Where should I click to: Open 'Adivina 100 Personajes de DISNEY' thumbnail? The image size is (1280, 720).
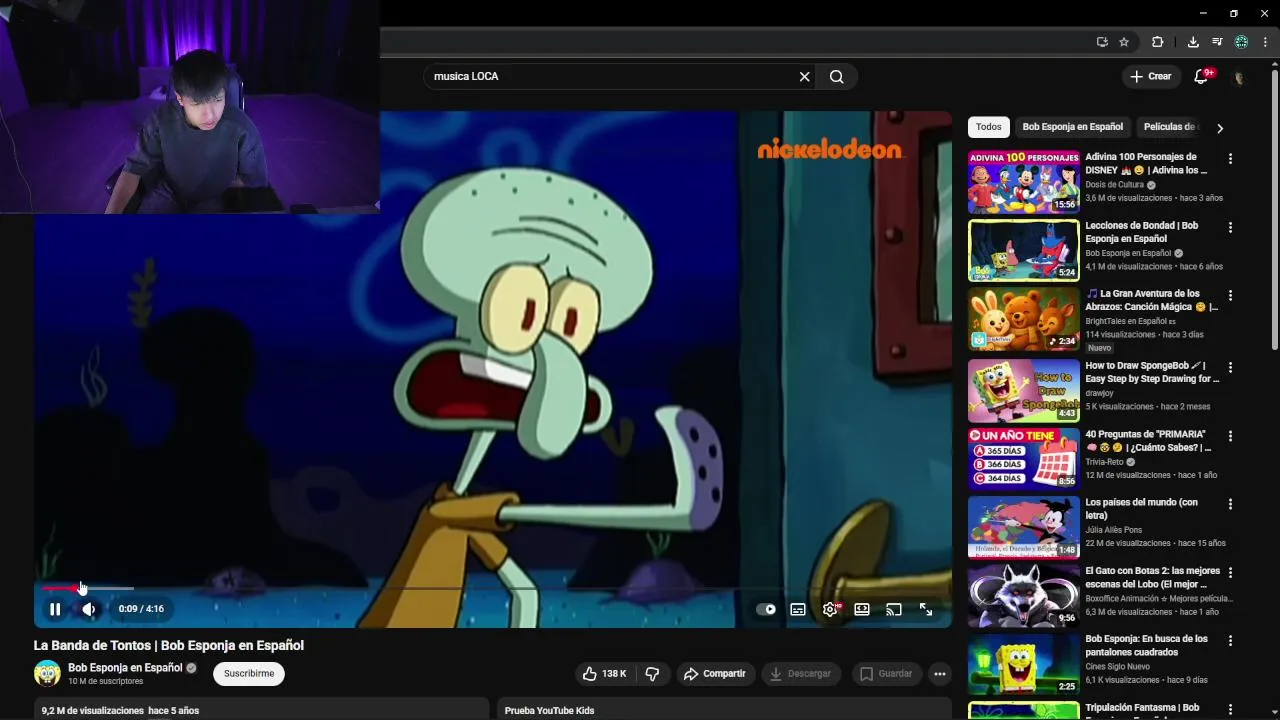(1024, 182)
